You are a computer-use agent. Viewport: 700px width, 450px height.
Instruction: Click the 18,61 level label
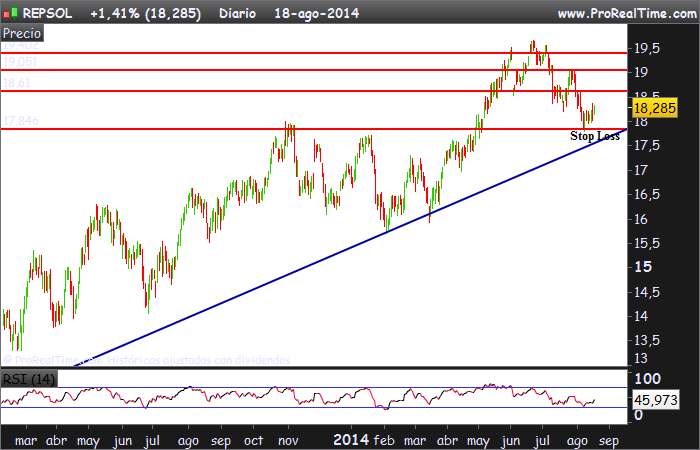click(x=17, y=83)
